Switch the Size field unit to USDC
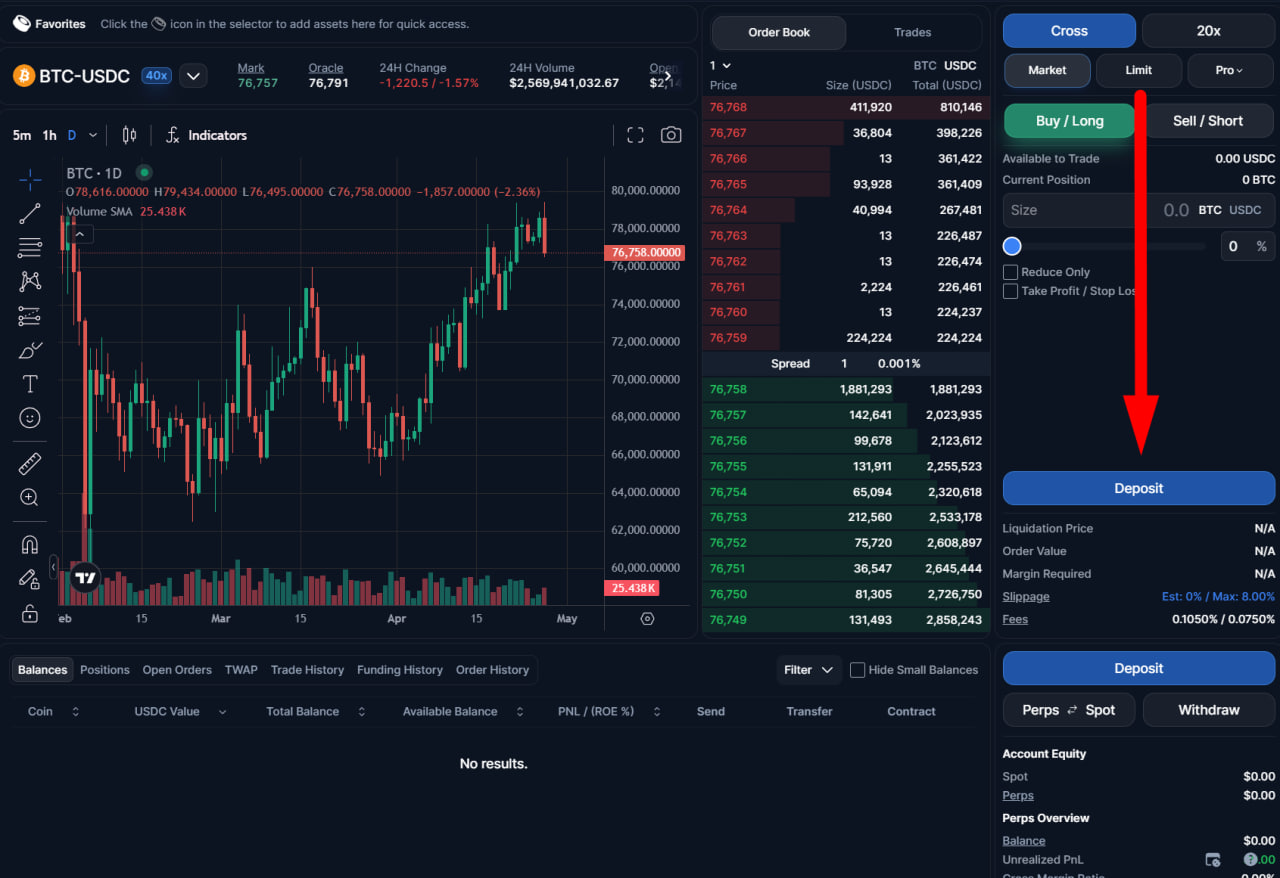 [1245, 210]
